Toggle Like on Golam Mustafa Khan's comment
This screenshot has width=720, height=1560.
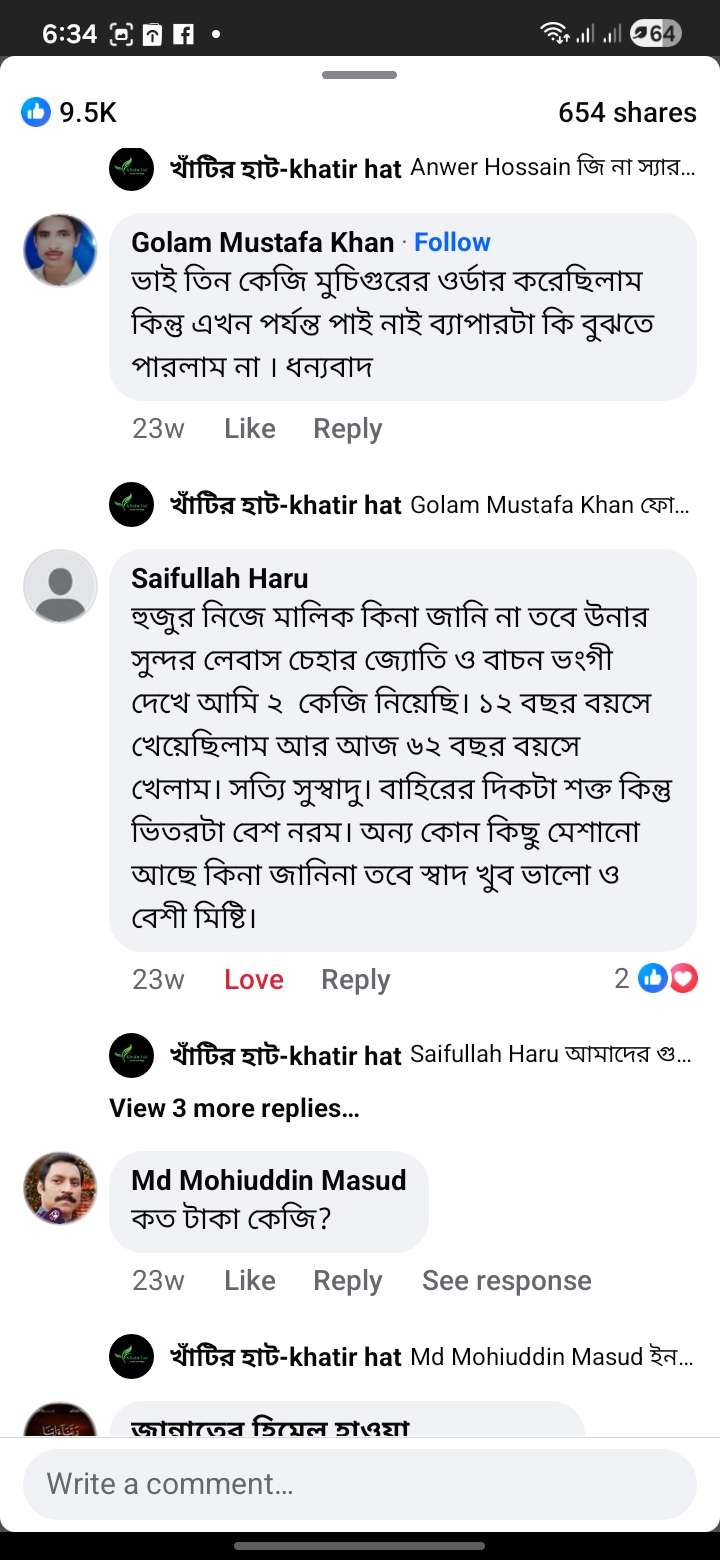[249, 428]
